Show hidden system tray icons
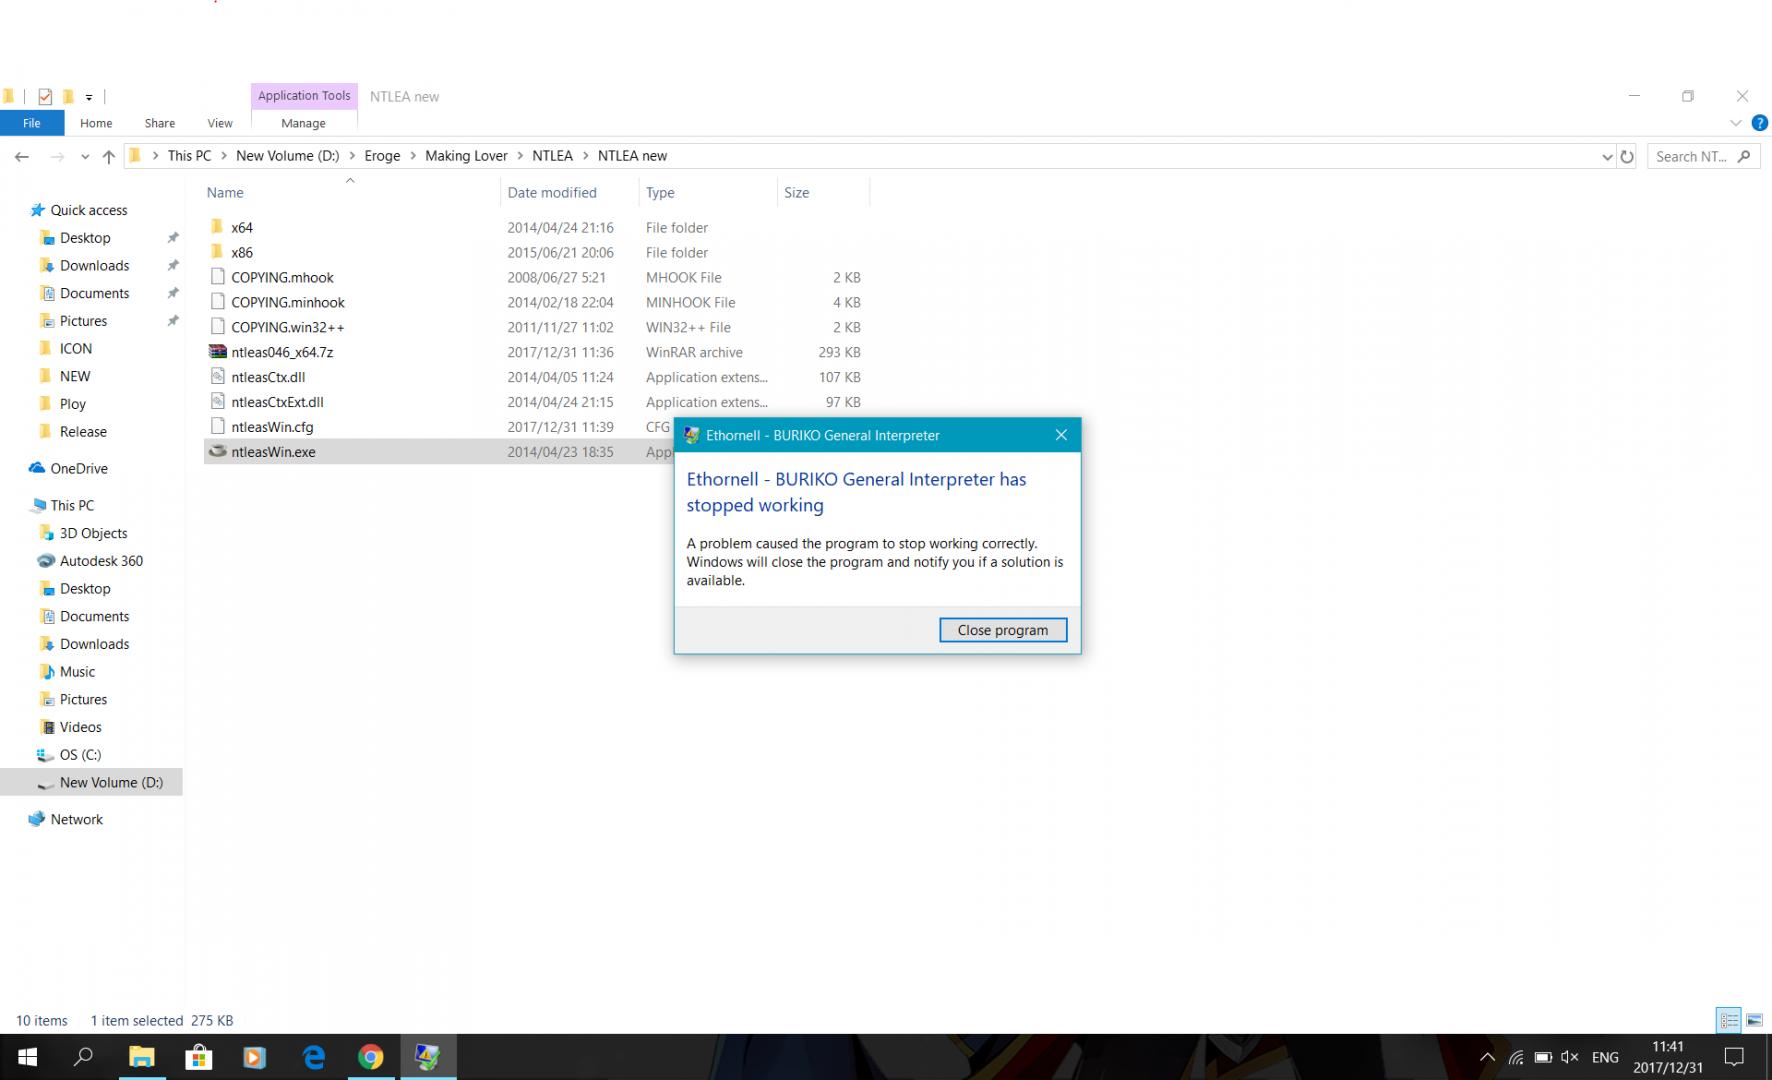1772x1080 pixels. click(x=1487, y=1057)
